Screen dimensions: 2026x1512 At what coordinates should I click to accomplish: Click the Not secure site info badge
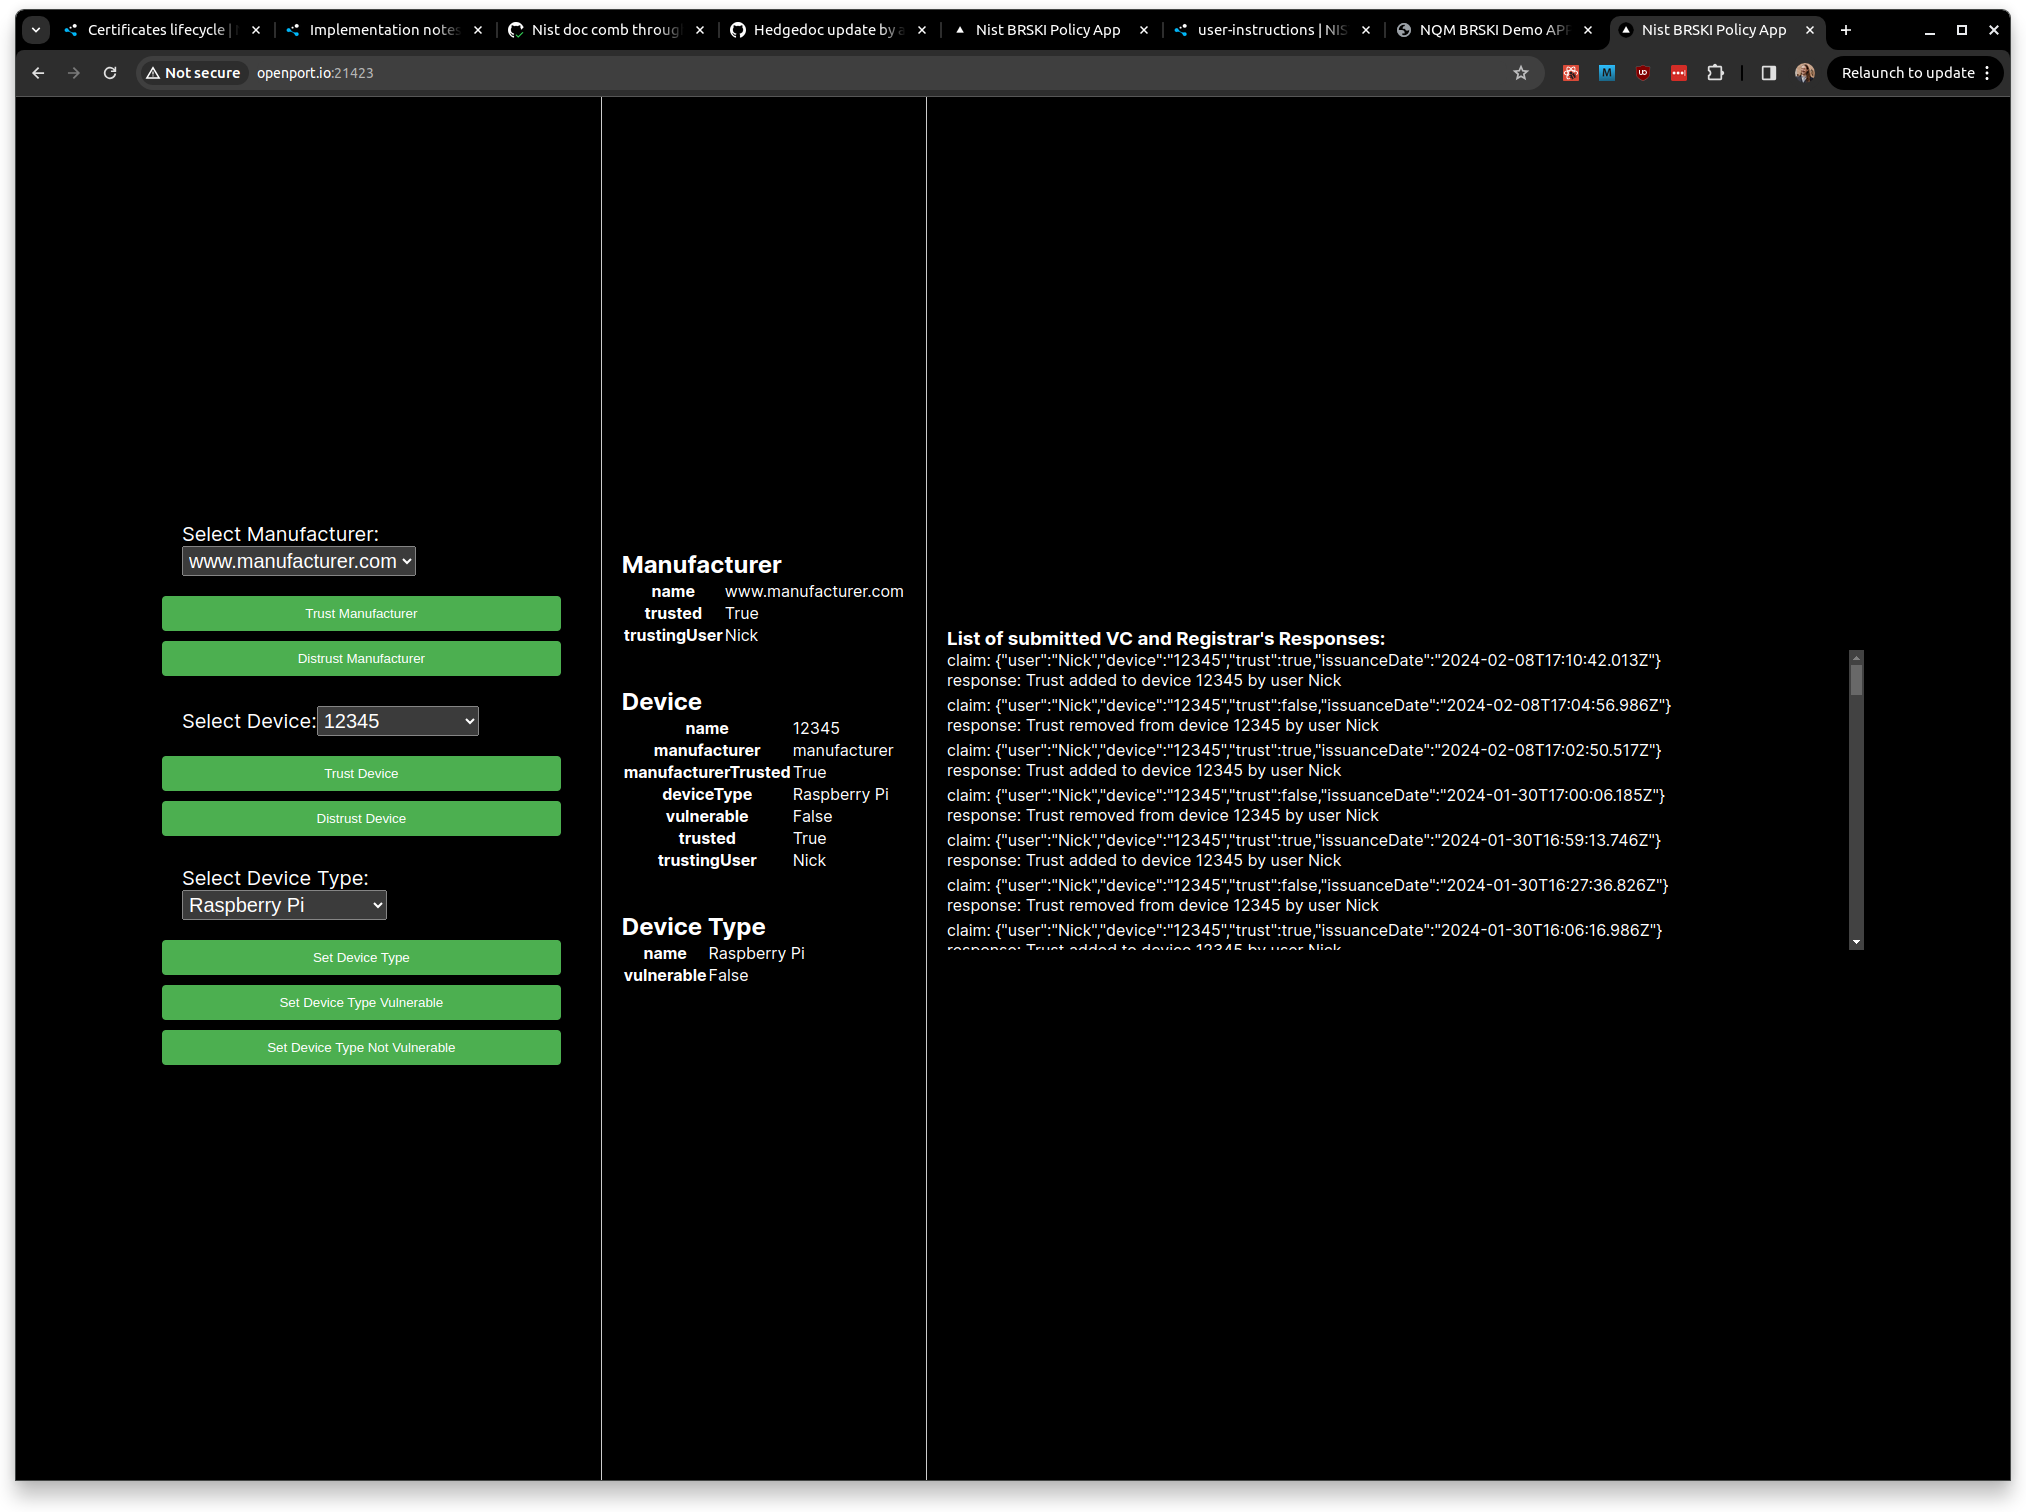(194, 73)
